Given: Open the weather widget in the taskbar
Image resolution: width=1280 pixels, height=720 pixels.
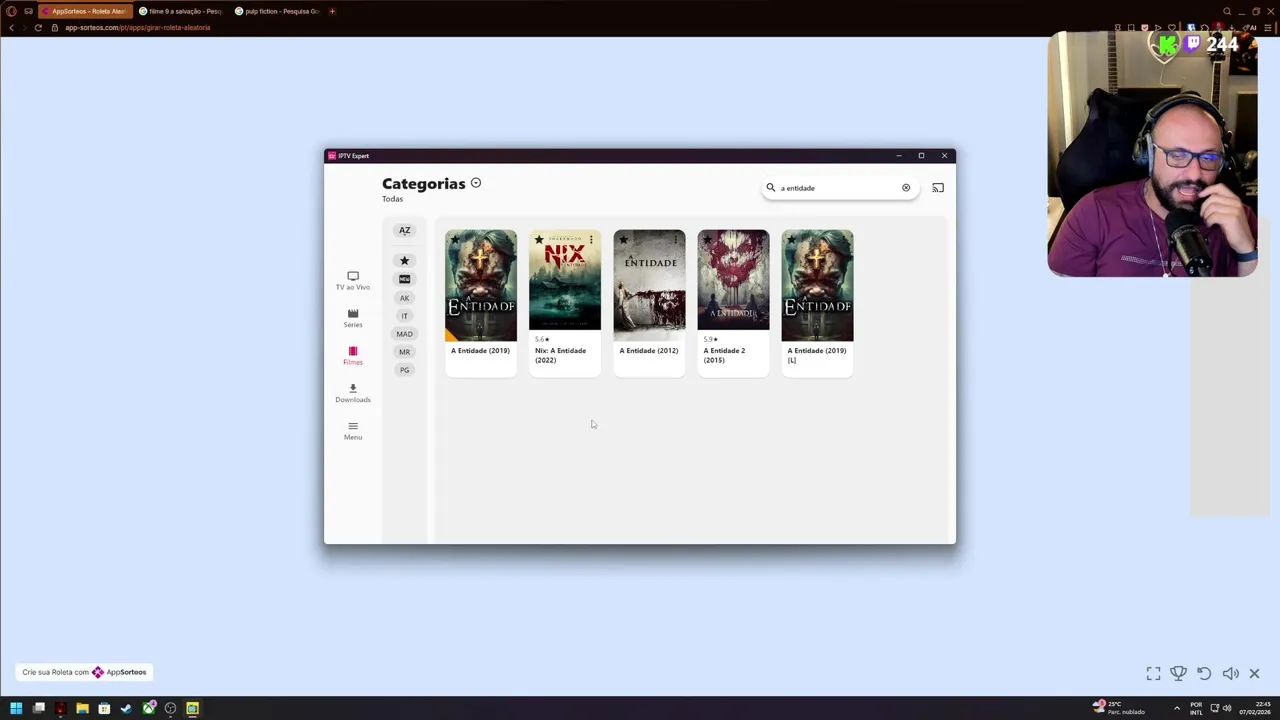Looking at the screenshot, I should [x=1120, y=708].
